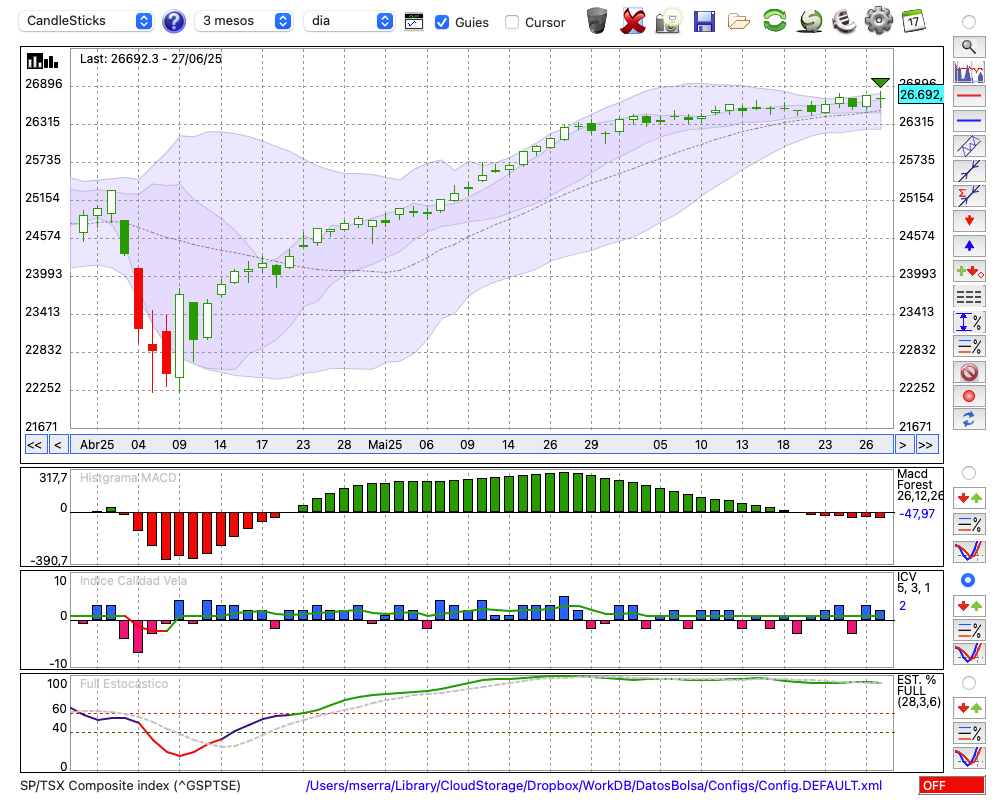Select the vertical percent measure tool

point(969,322)
